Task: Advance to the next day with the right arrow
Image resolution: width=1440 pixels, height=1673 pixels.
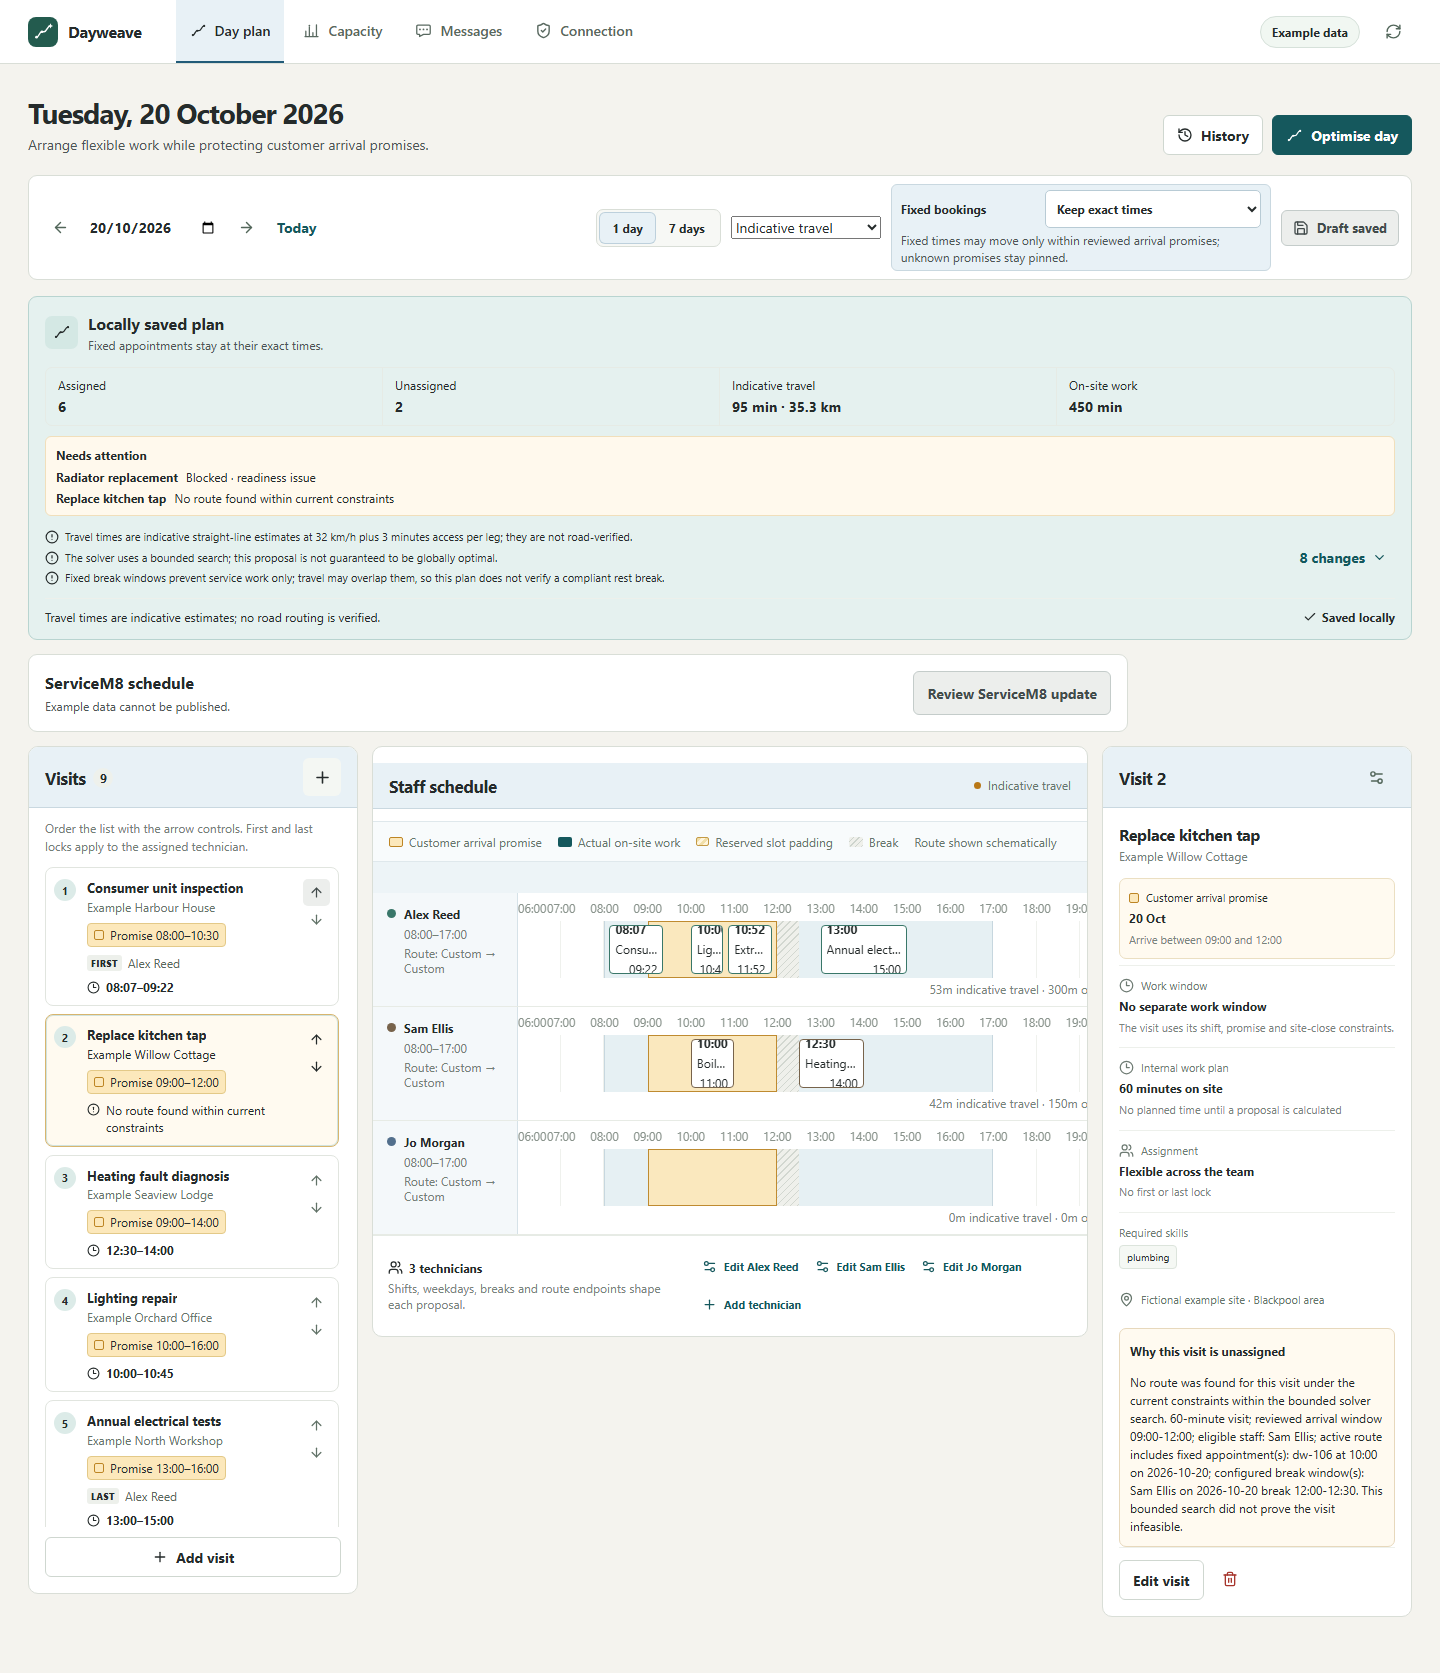Action: (x=247, y=228)
